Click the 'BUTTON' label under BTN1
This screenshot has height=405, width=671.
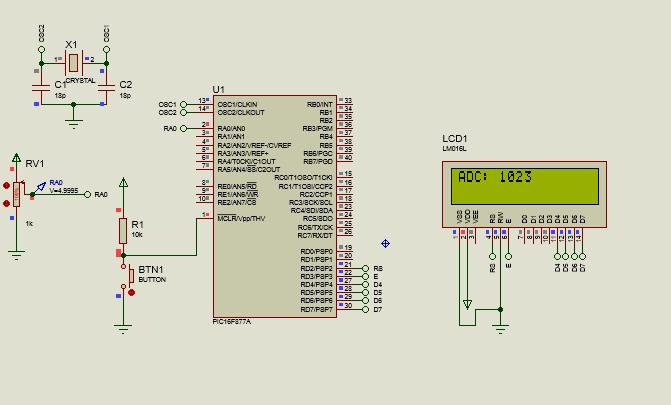pyautogui.click(x=152, y=280)
